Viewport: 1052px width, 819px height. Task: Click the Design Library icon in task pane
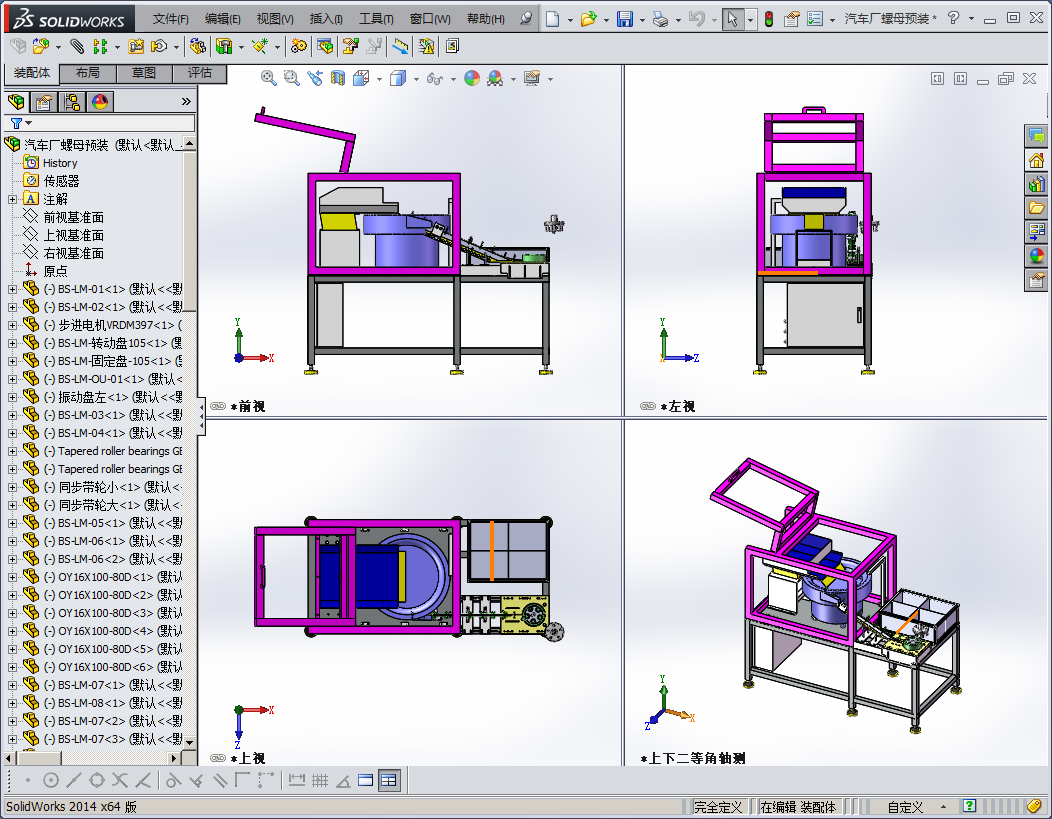[x=1036, y=184]
